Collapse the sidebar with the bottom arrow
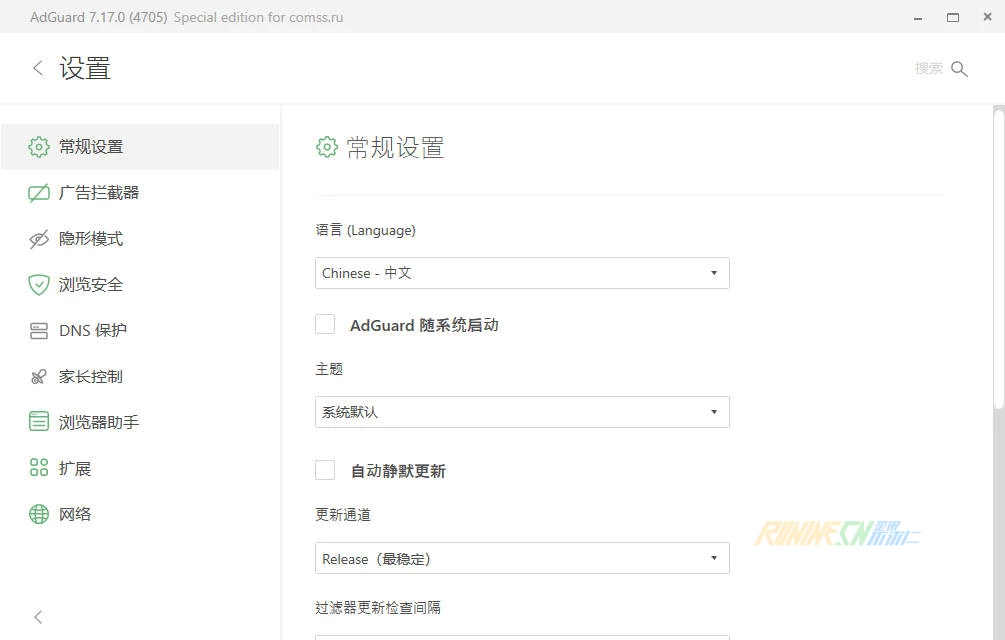This screenshot has width=1005, height=640. click(38, 617)
